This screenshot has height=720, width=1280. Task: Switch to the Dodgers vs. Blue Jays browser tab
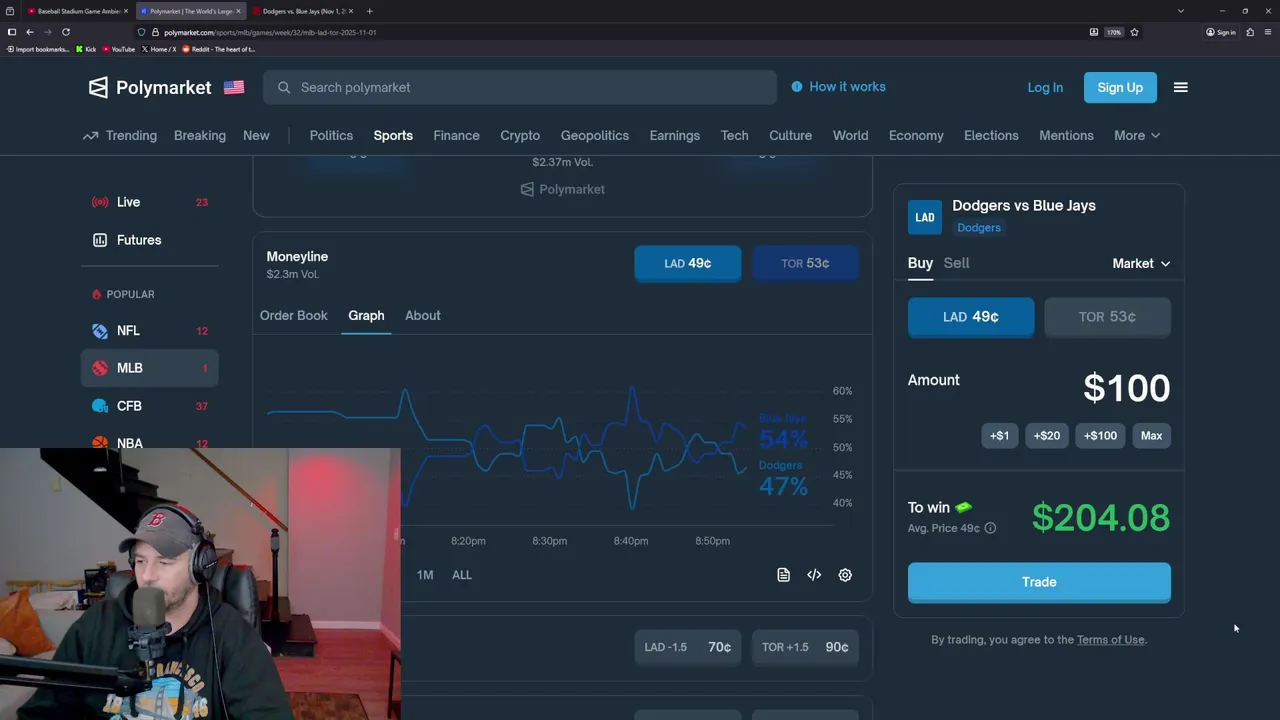coord(304,11)
